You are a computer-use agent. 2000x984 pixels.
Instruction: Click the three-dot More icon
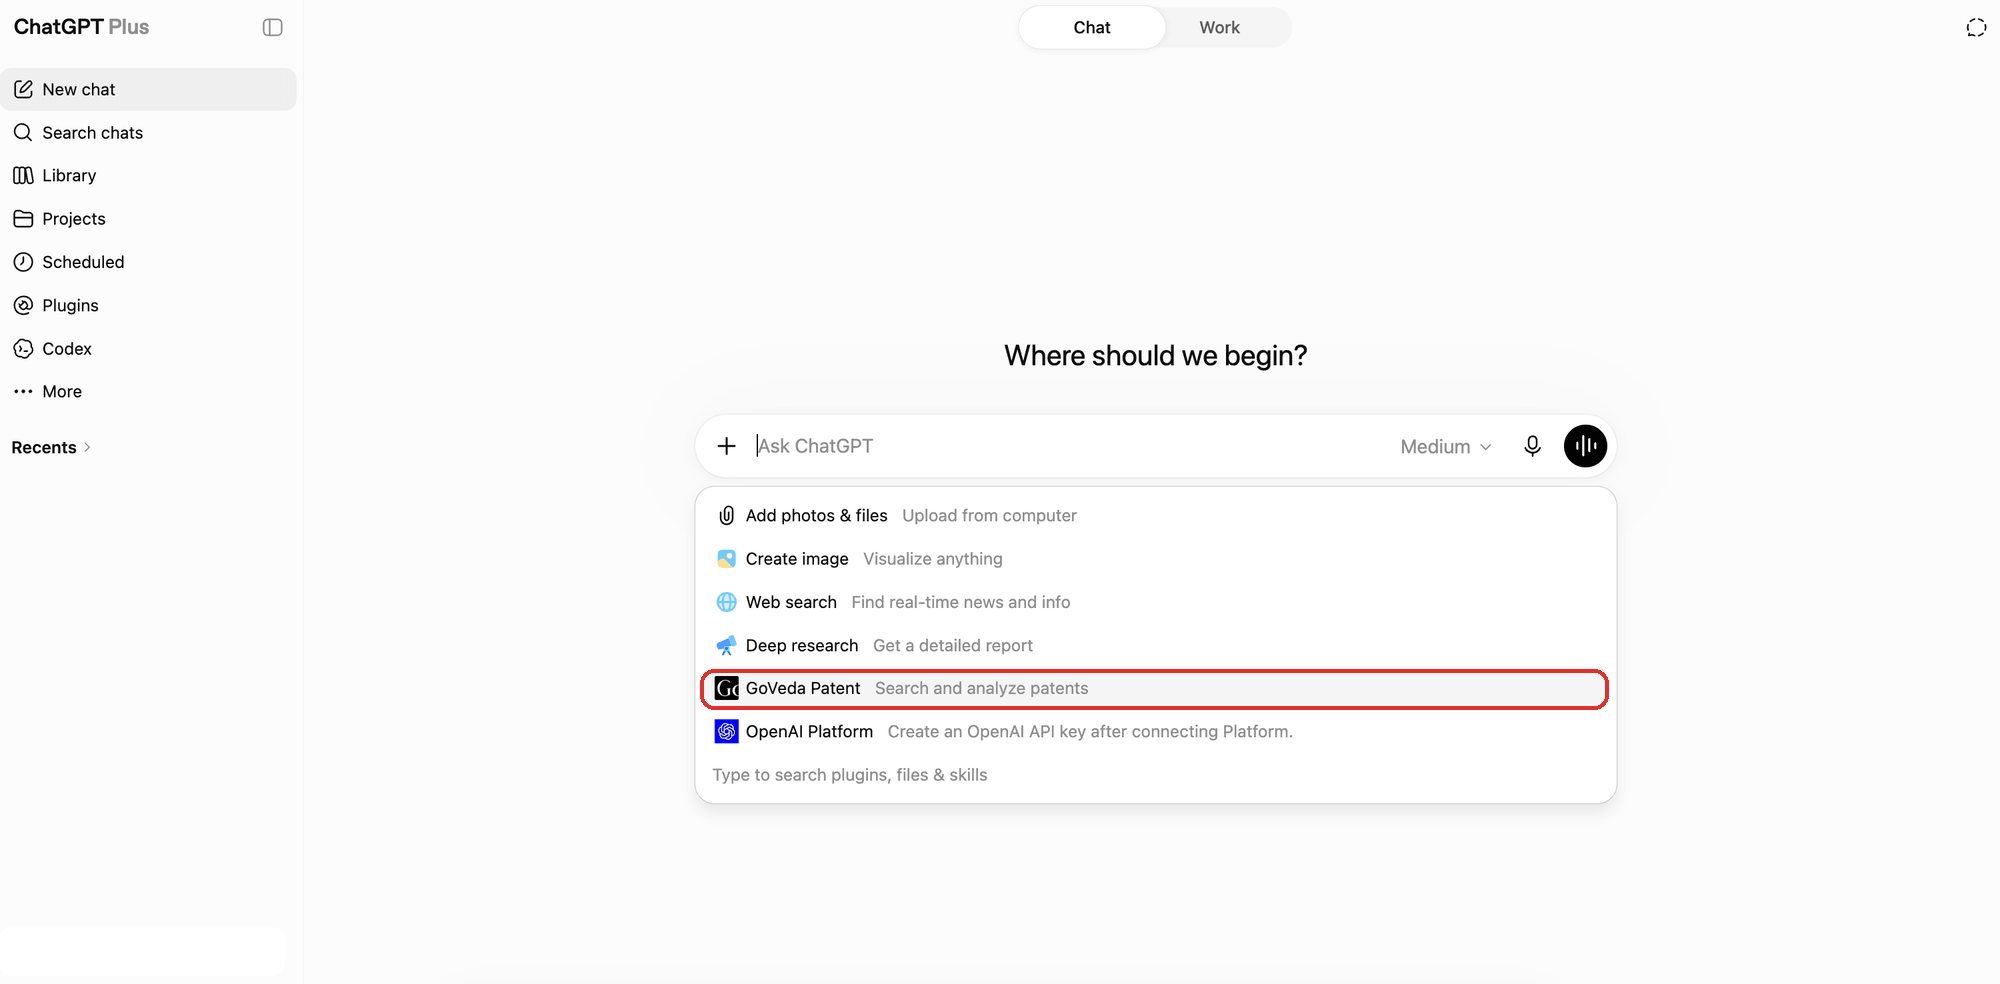point(23,391)
